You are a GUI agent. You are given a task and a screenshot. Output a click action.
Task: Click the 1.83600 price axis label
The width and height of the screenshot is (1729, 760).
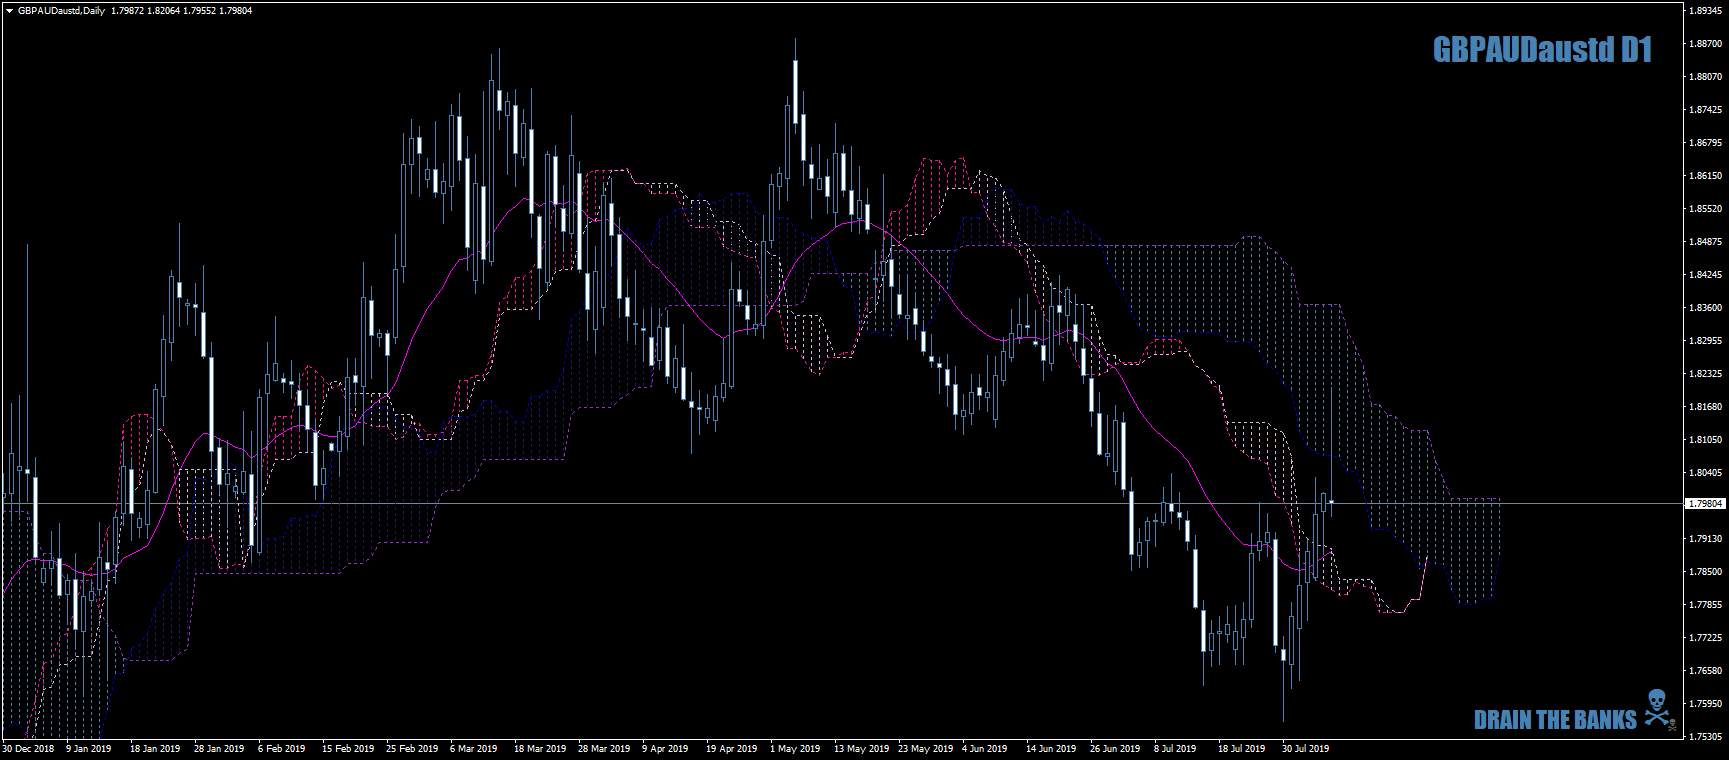(x=1706, y=308)
